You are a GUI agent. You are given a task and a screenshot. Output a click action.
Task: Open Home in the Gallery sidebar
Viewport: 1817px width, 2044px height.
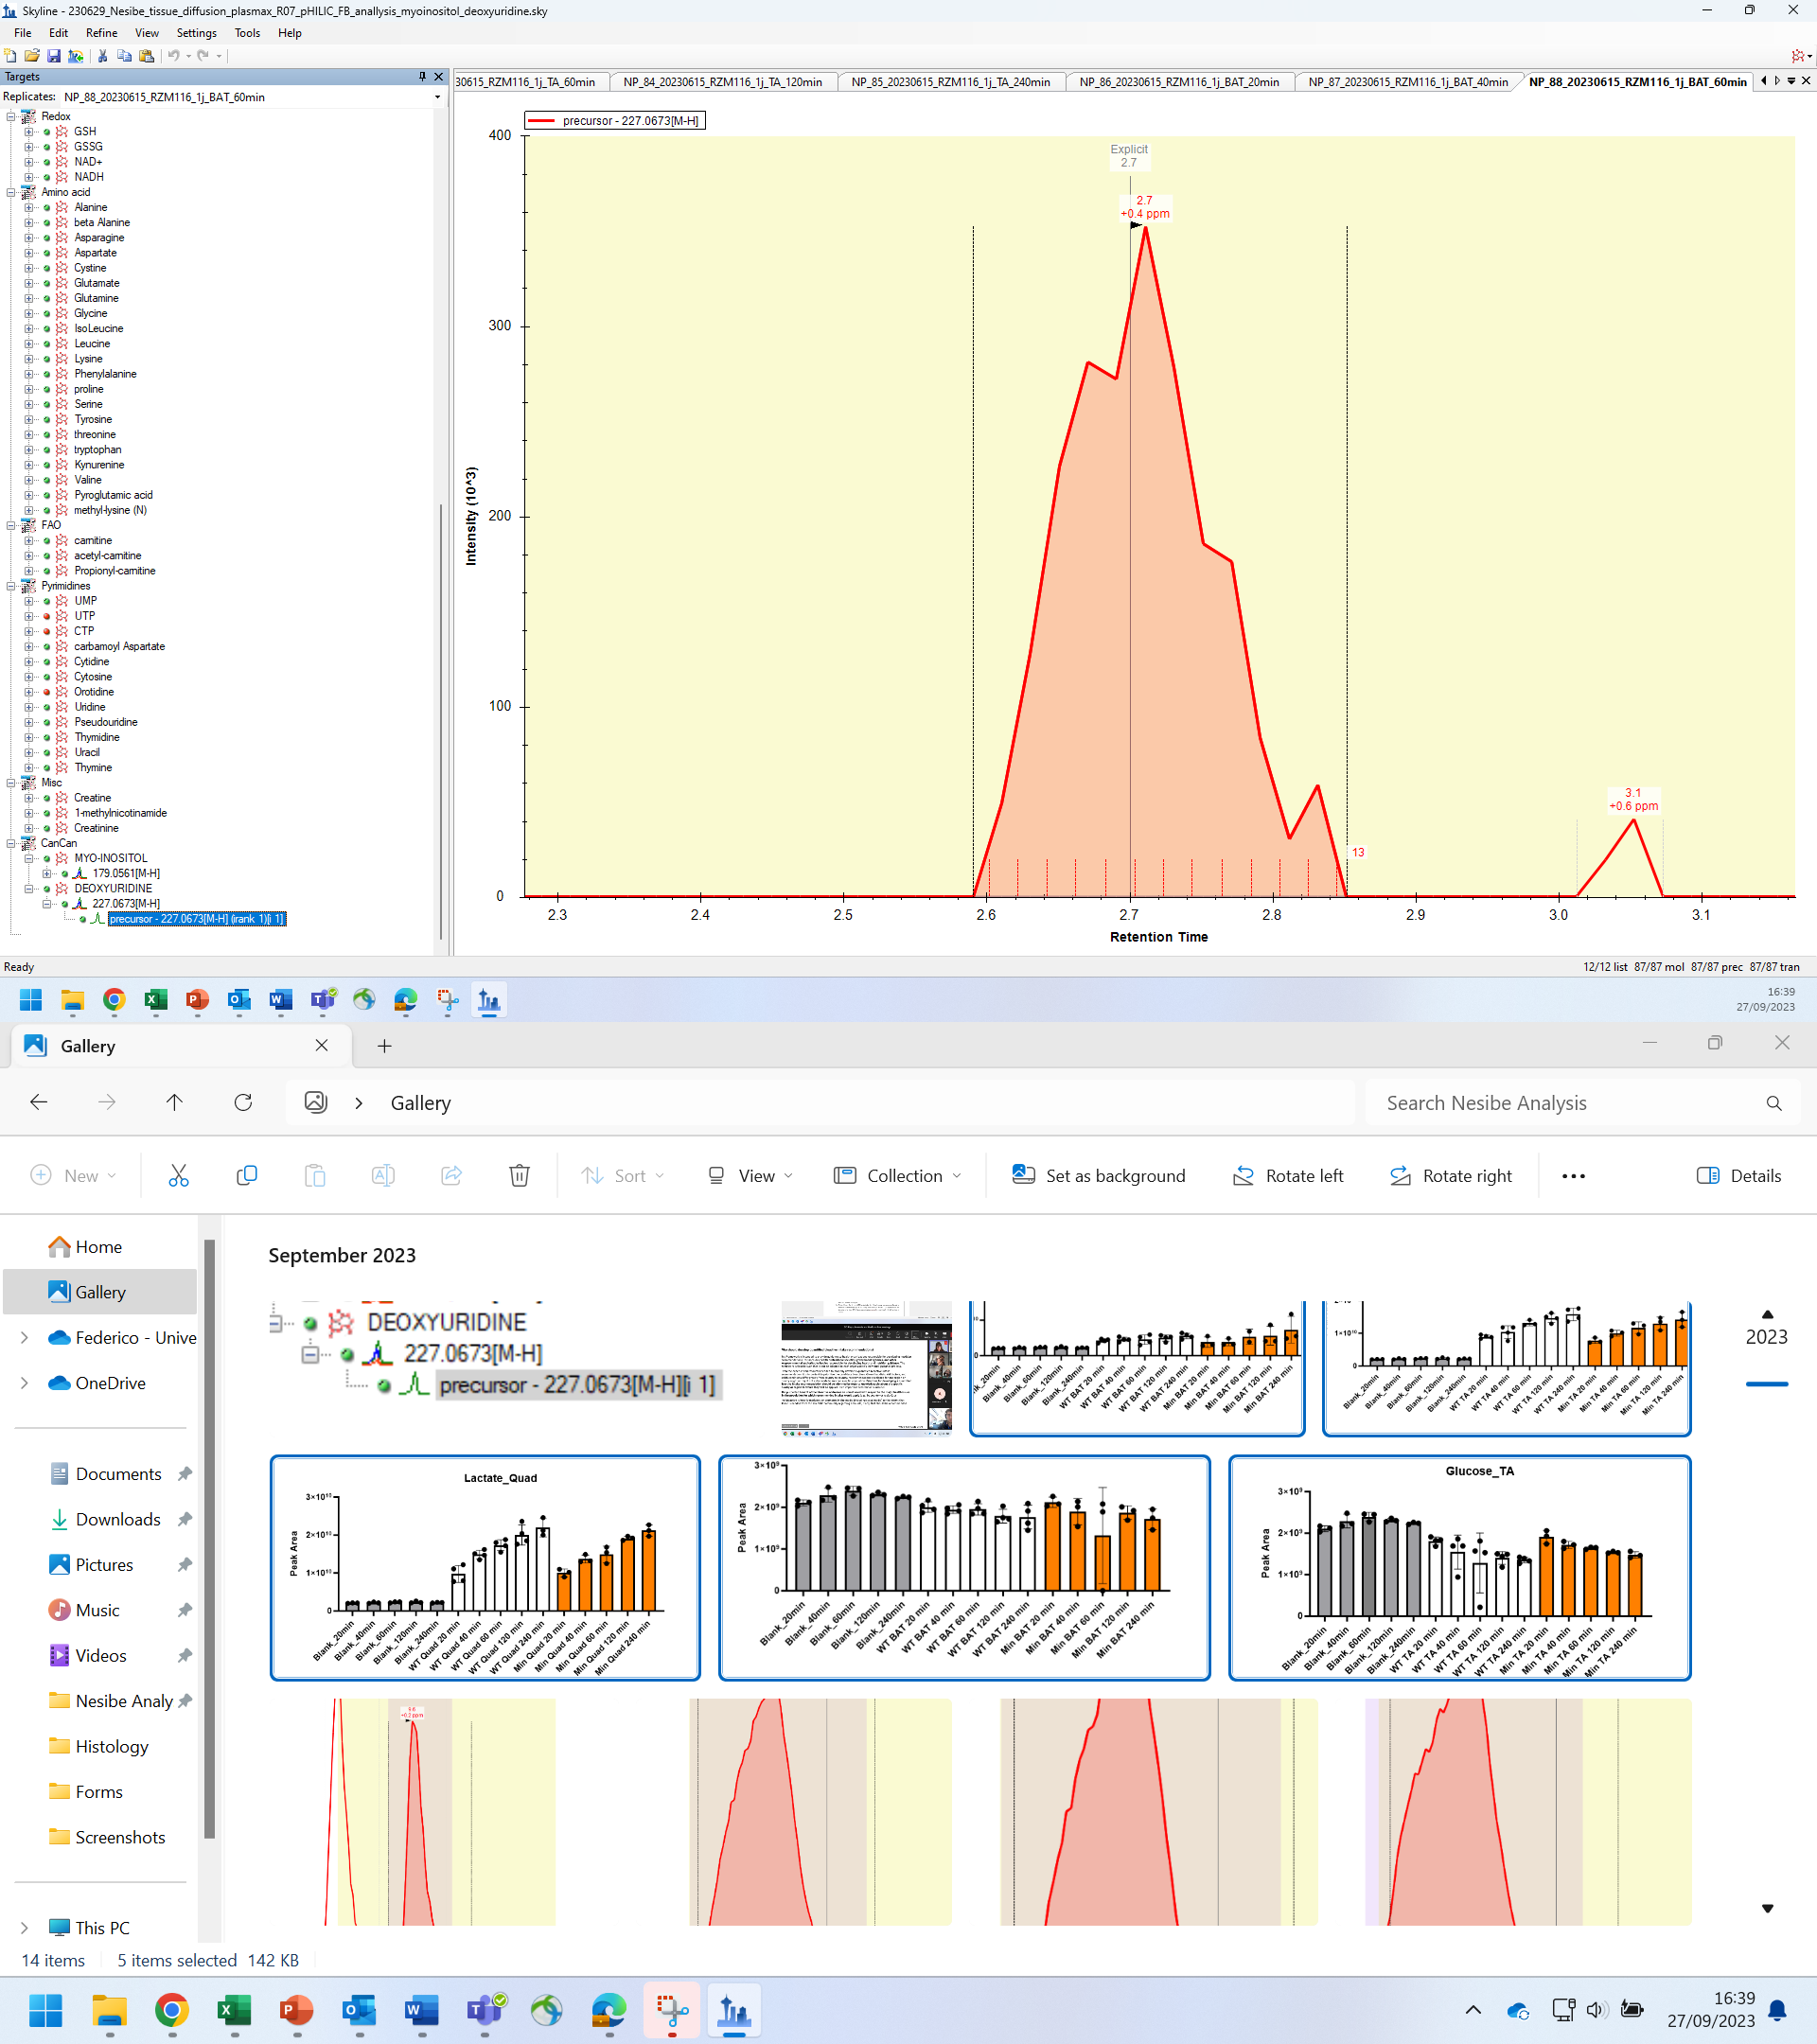pyautogui.click(x=99, y=1247)
